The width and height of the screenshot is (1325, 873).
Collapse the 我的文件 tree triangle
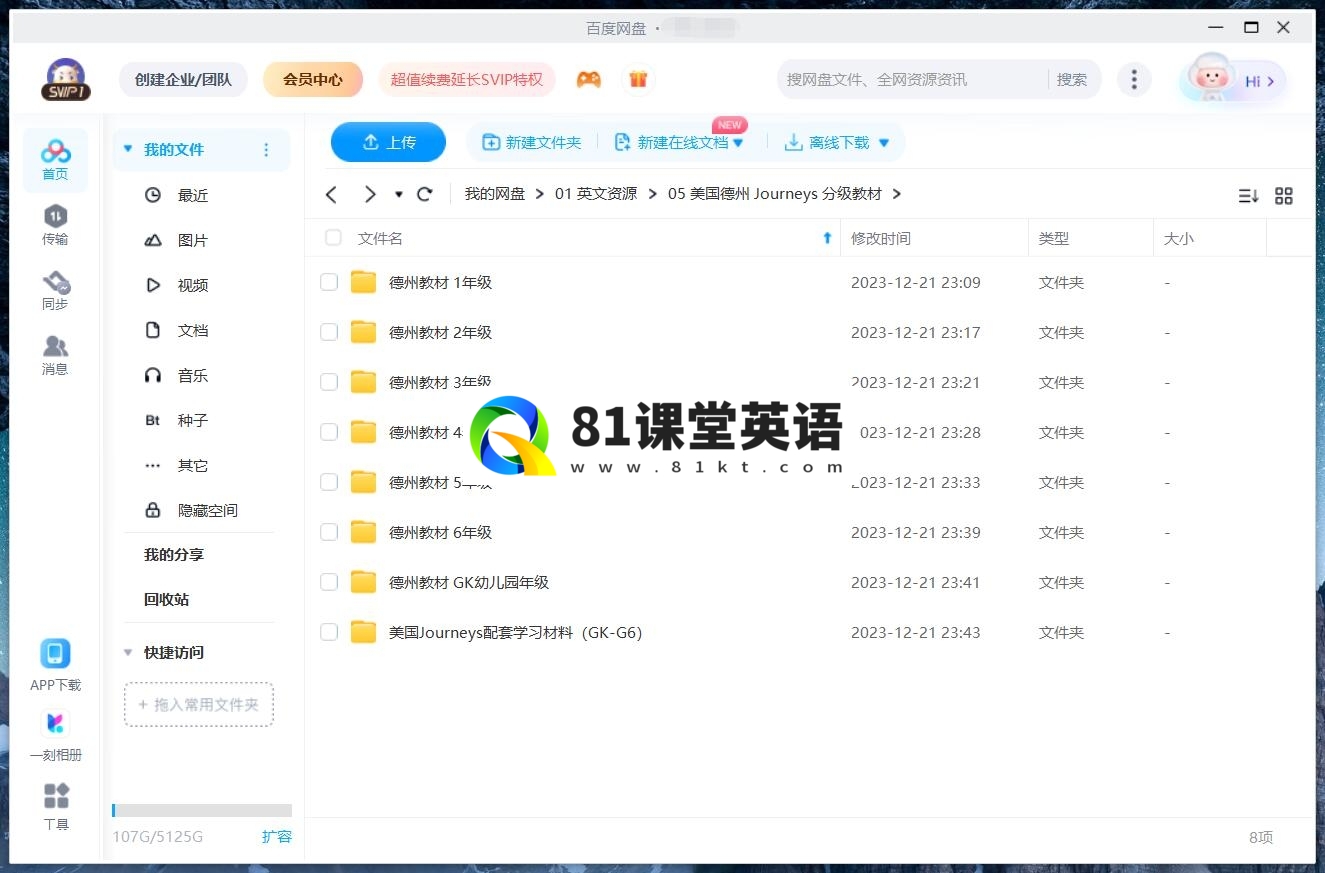127,149
